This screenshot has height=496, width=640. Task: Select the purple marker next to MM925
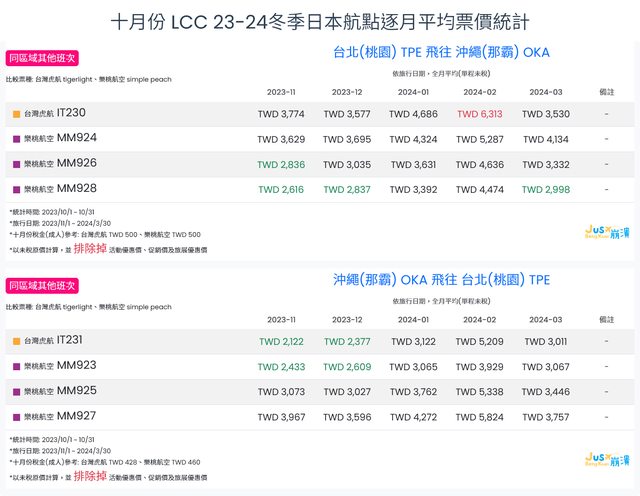tap(16, 391)
